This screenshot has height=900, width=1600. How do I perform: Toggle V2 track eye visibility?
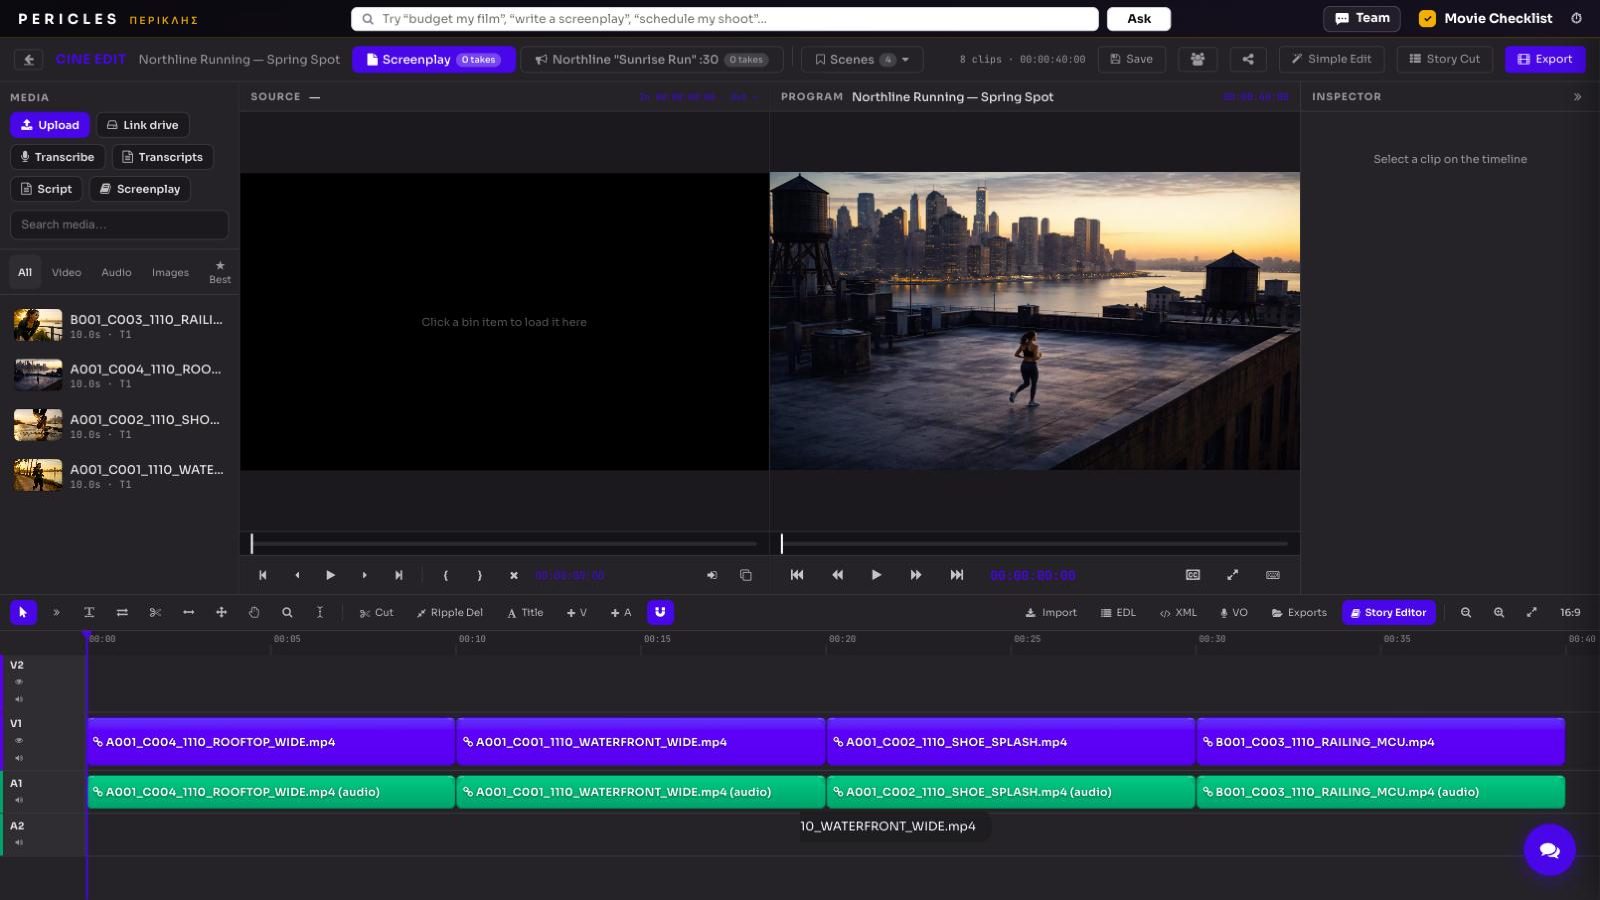click(18, 682)
